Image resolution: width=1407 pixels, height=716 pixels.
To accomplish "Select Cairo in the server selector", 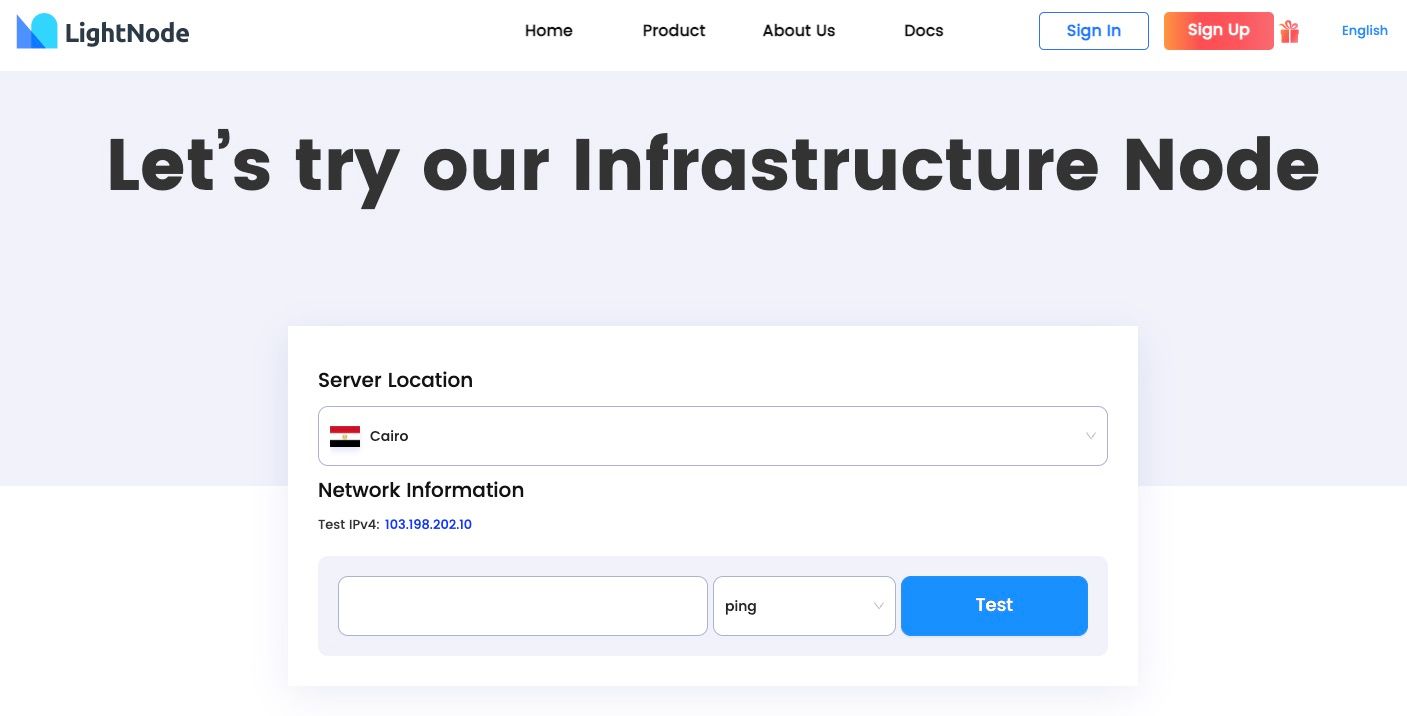I will (x=389, y=436).
